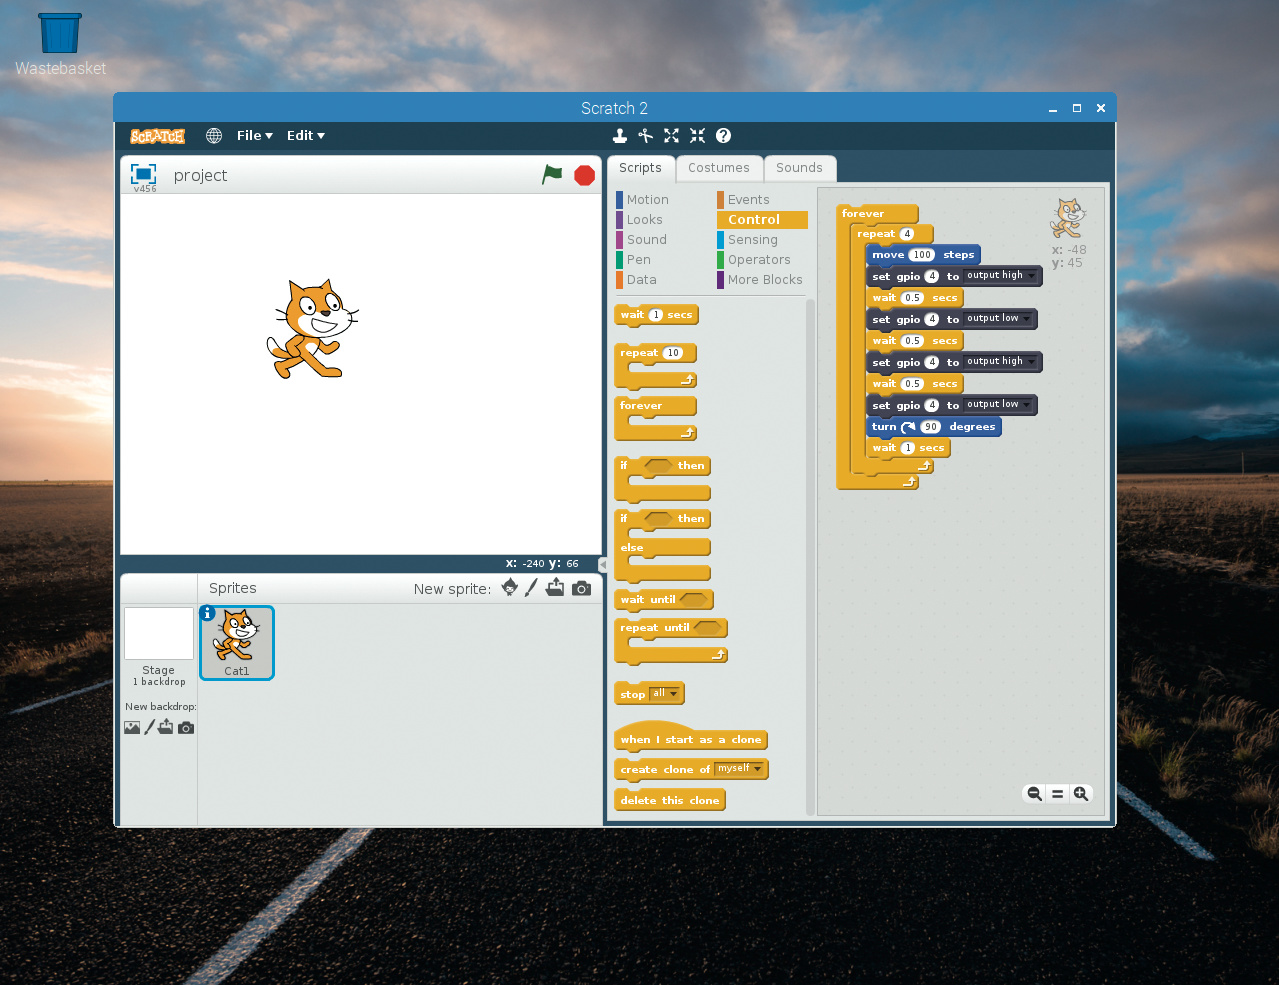Select the Duplicate stamp tool
This screenshot has width=1279, height=985.
tap(620, 136)
